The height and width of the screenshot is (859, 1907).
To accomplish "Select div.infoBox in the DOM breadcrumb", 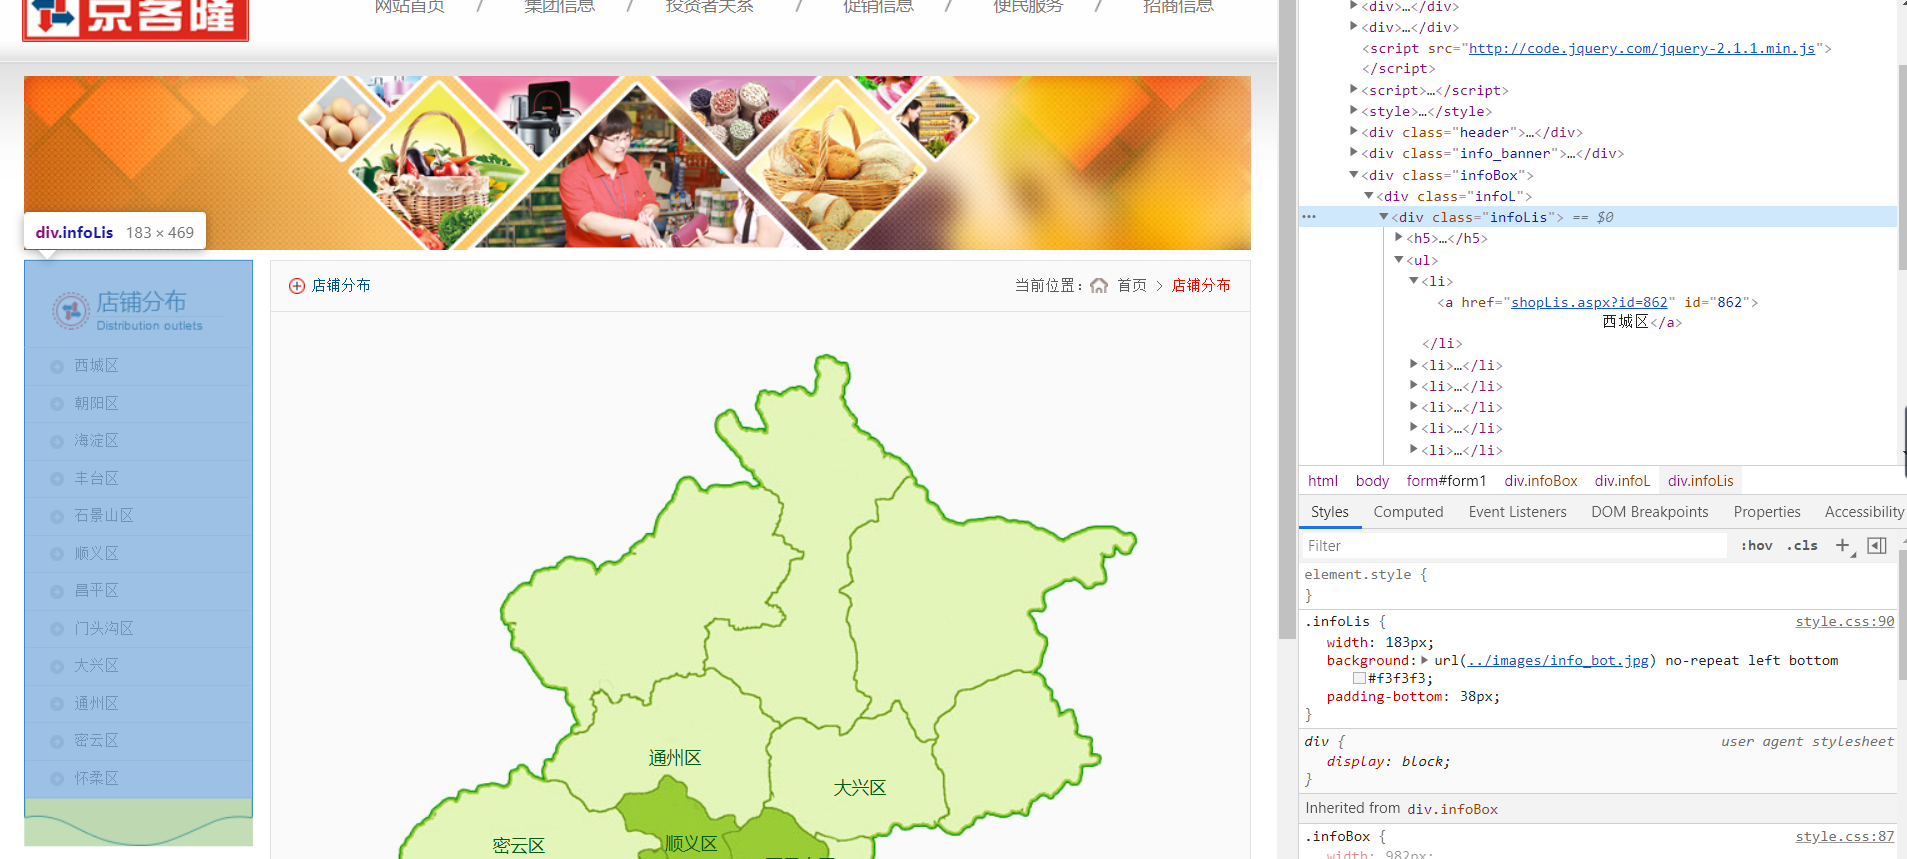I will click(x=1541, y=481).
